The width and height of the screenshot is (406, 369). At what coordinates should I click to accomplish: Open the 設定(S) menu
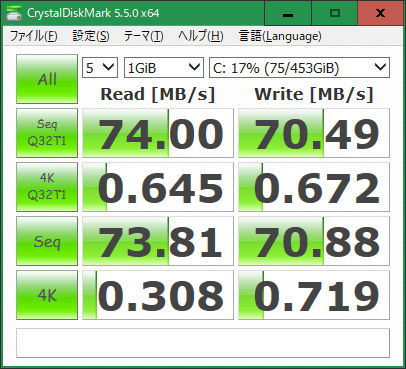91,36
